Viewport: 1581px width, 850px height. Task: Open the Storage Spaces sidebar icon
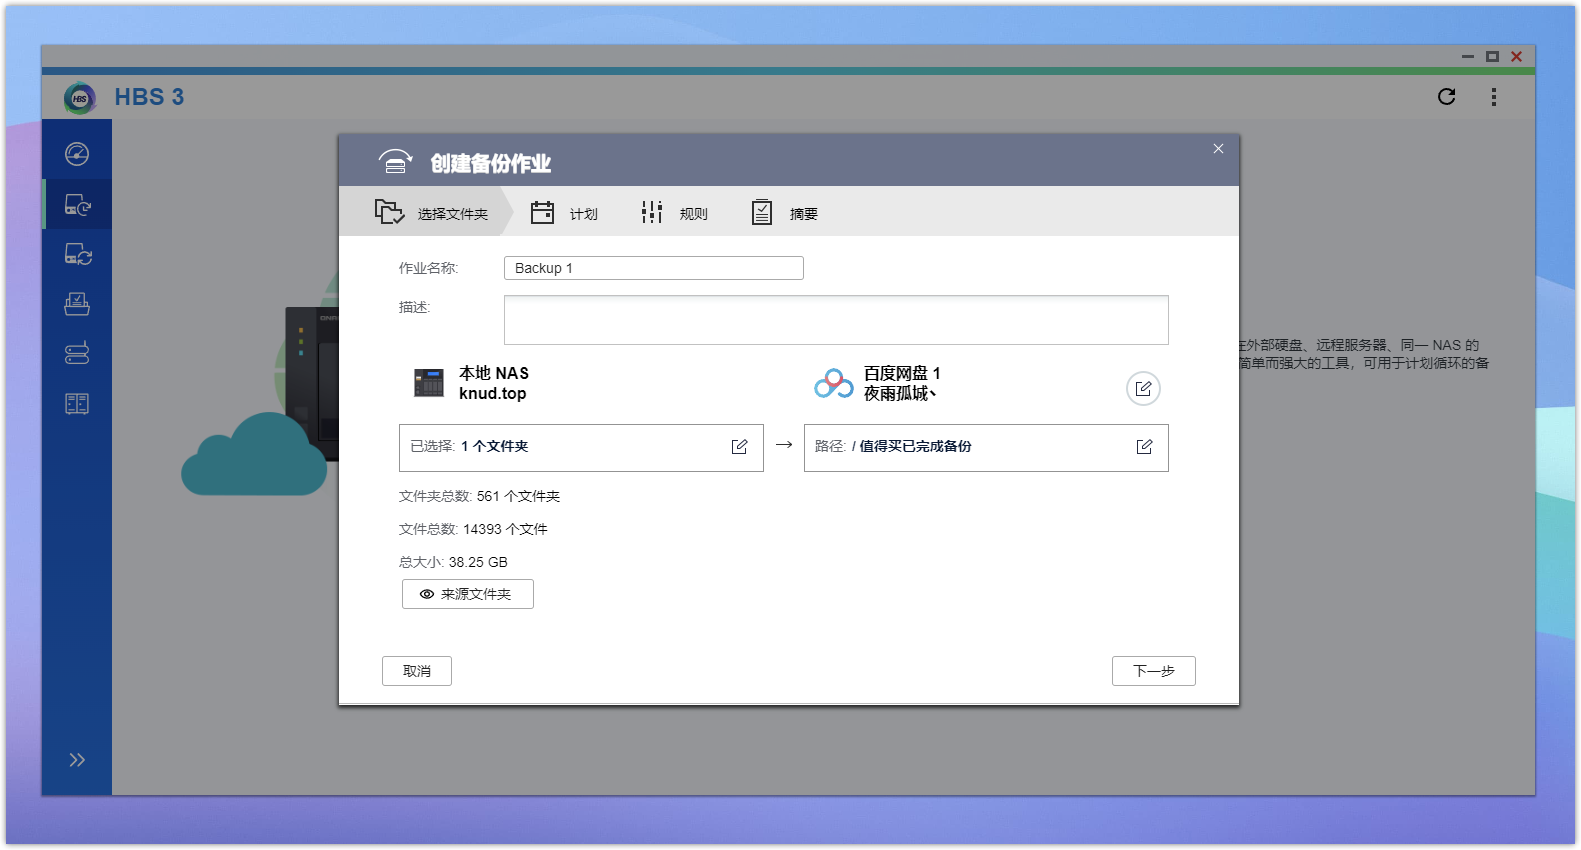pyautogui.click(x=77, y=353)
